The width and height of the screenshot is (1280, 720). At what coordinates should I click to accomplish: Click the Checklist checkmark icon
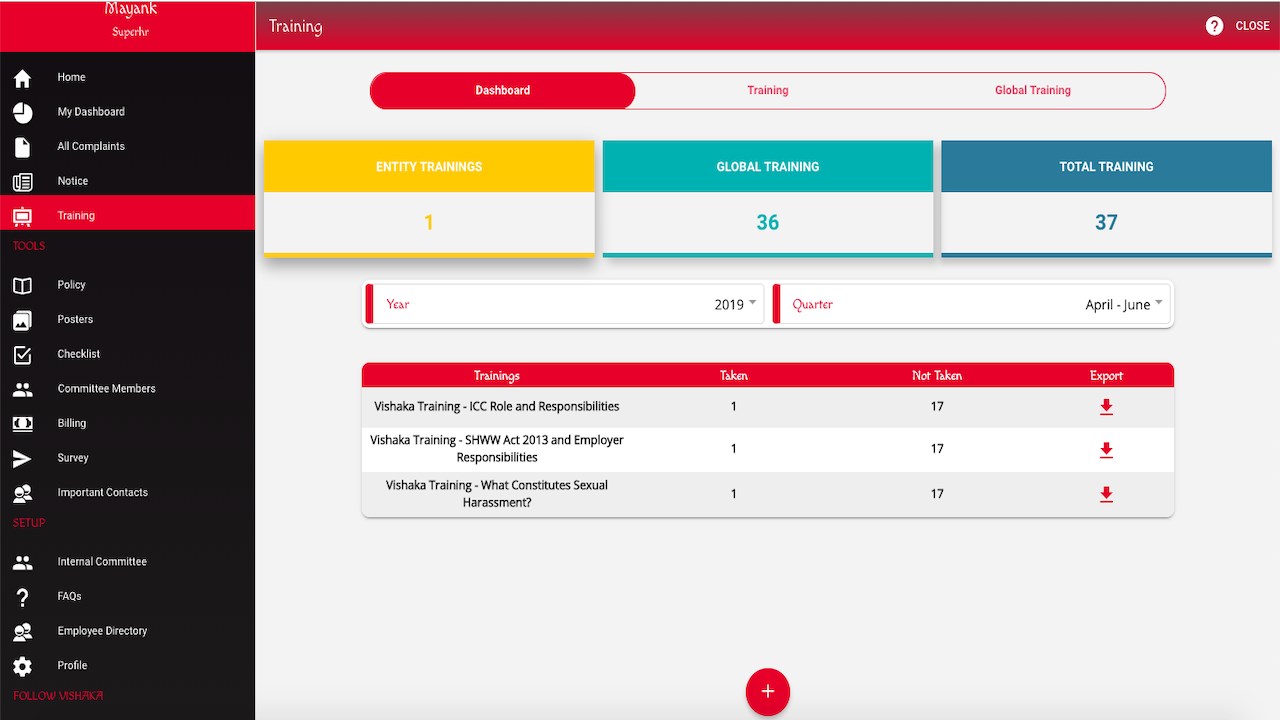pyautogui.click(x=22, y=354)
